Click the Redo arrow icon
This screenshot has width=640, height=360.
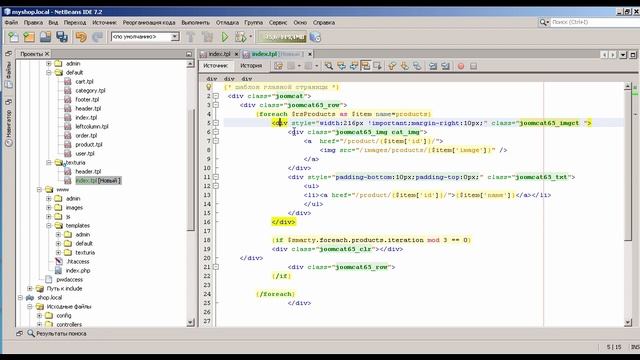click(97, 37)
